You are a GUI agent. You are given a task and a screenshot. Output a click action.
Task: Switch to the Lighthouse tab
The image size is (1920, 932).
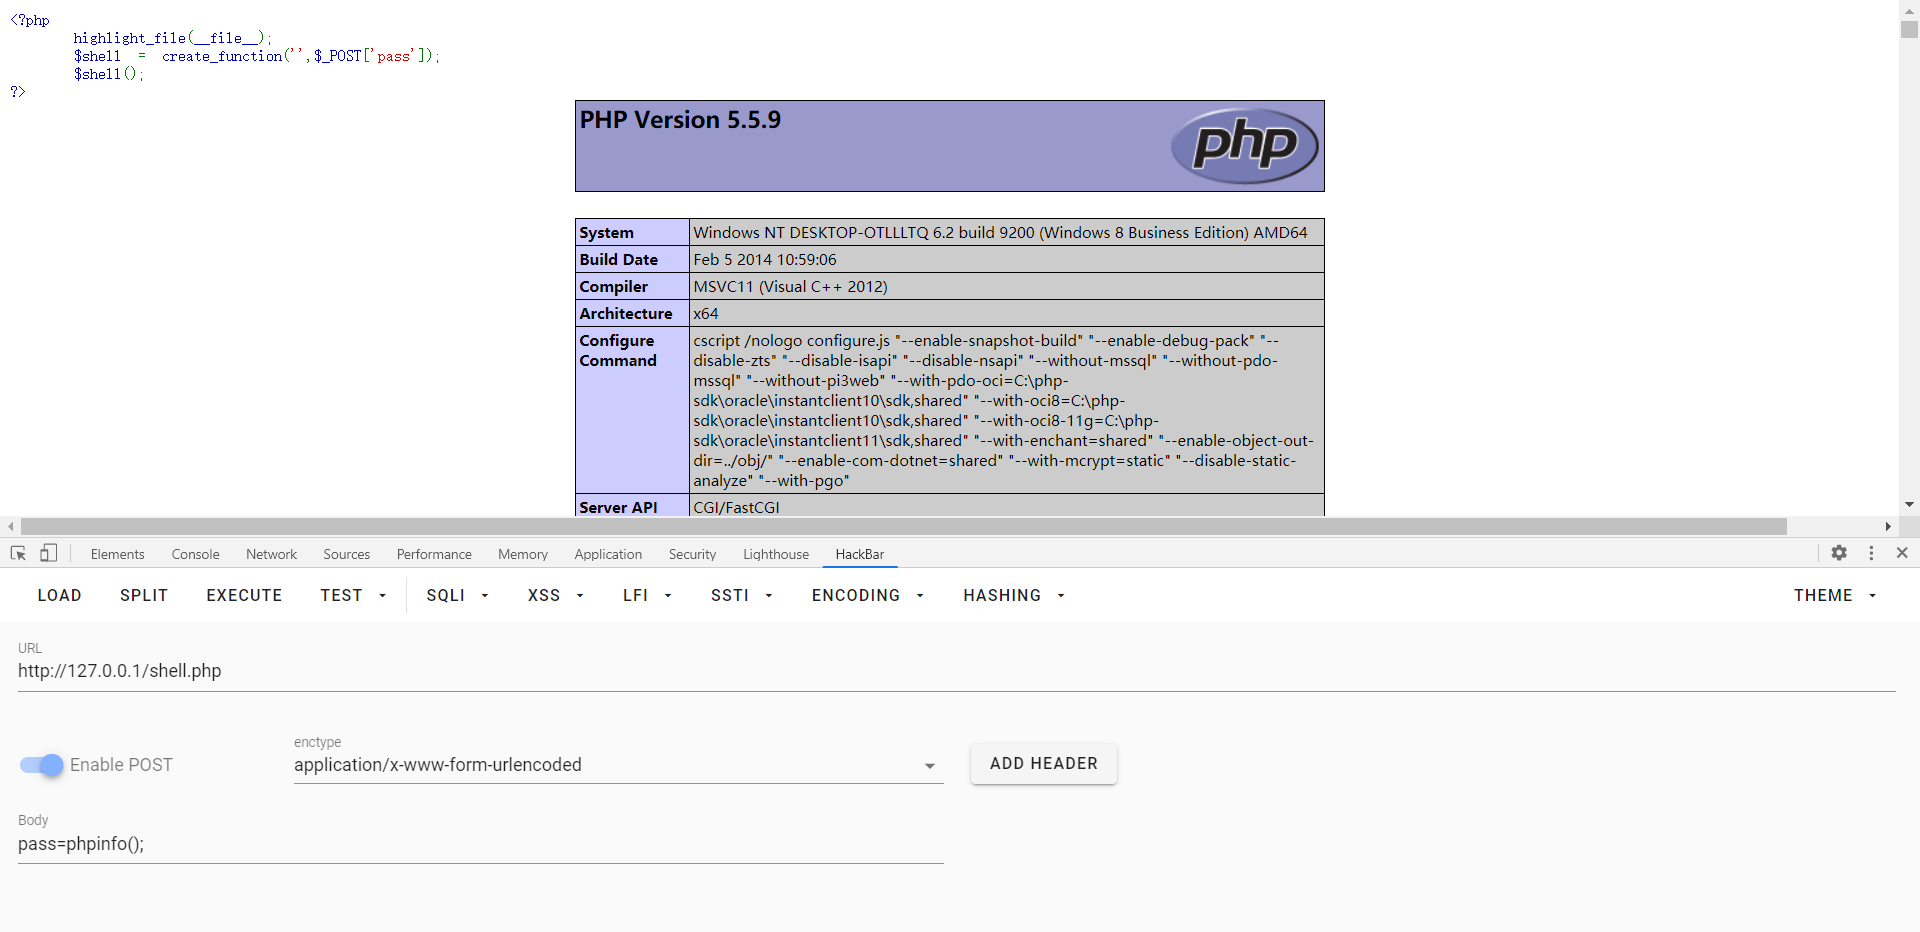pyautogui.click(x=776, y=554)
